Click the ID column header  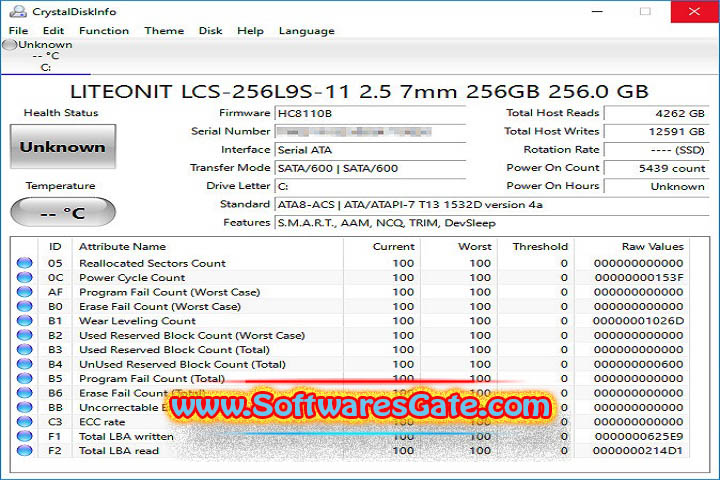pyautogui.click(x=55, y=247)
